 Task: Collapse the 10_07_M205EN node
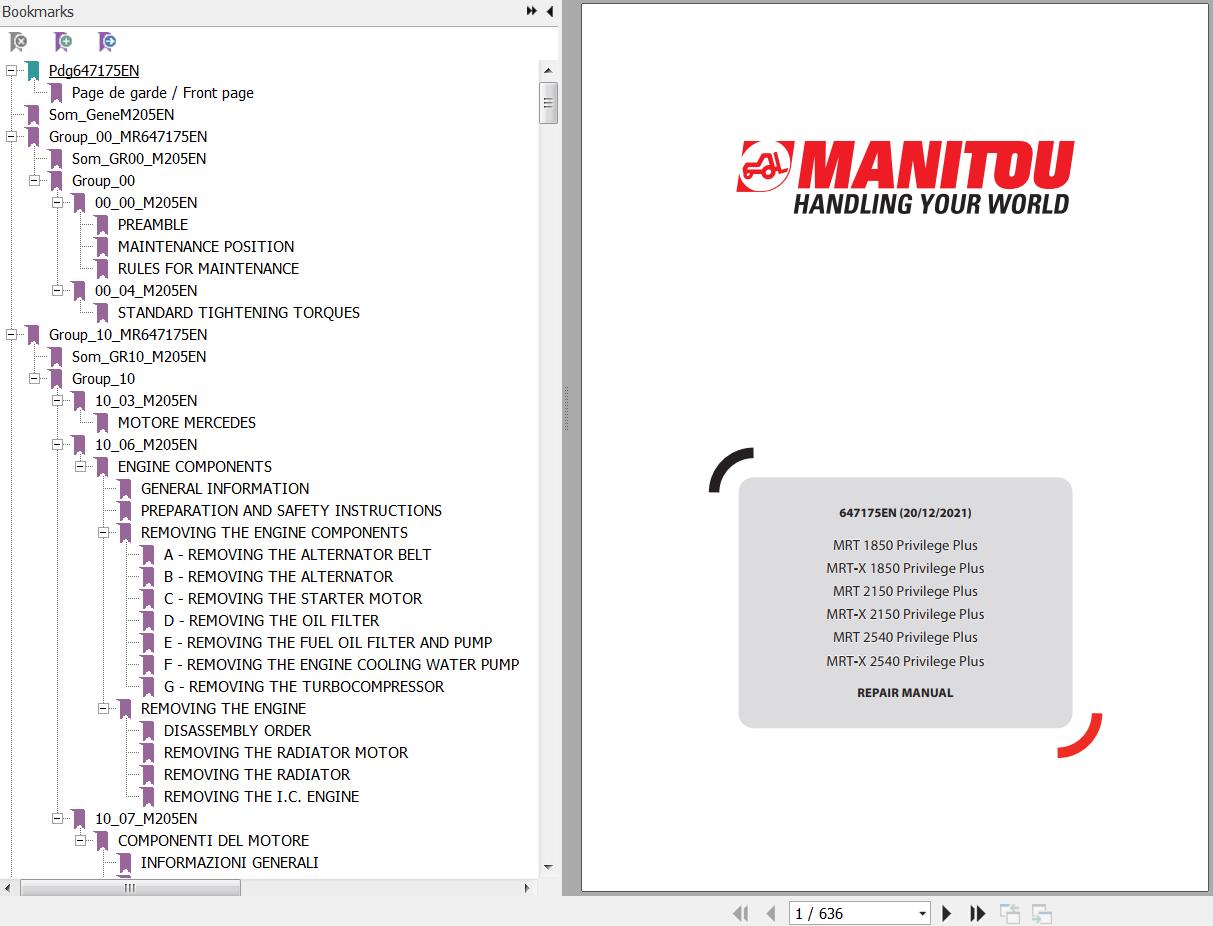coord(57,818)
